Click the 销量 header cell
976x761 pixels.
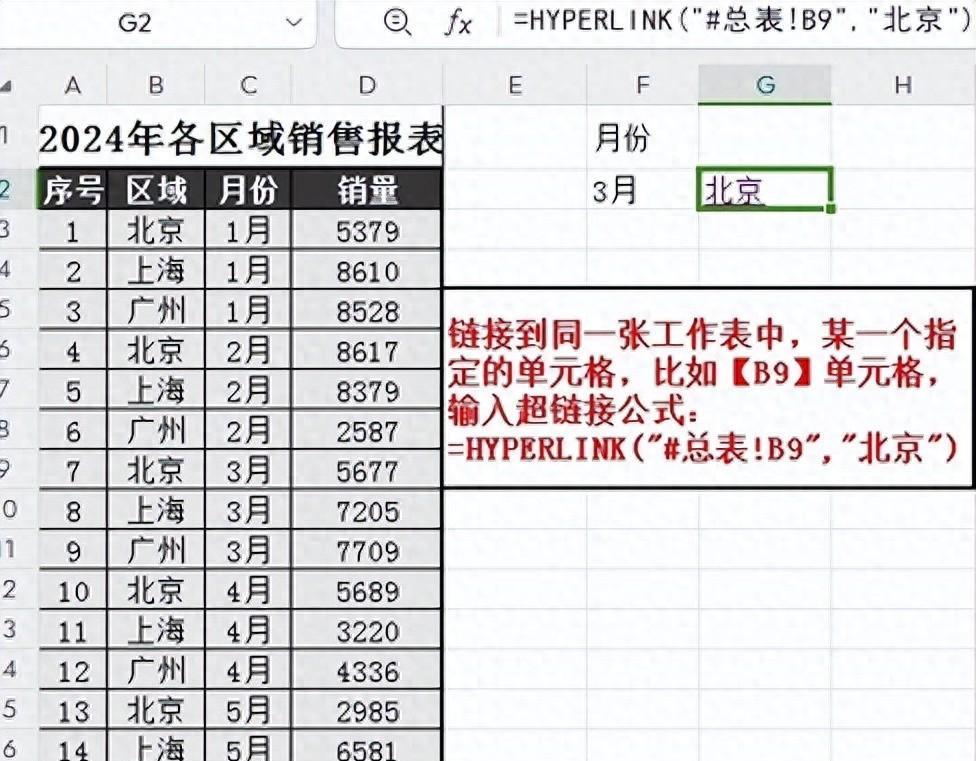pyautogui.click(x=367, y=190)
